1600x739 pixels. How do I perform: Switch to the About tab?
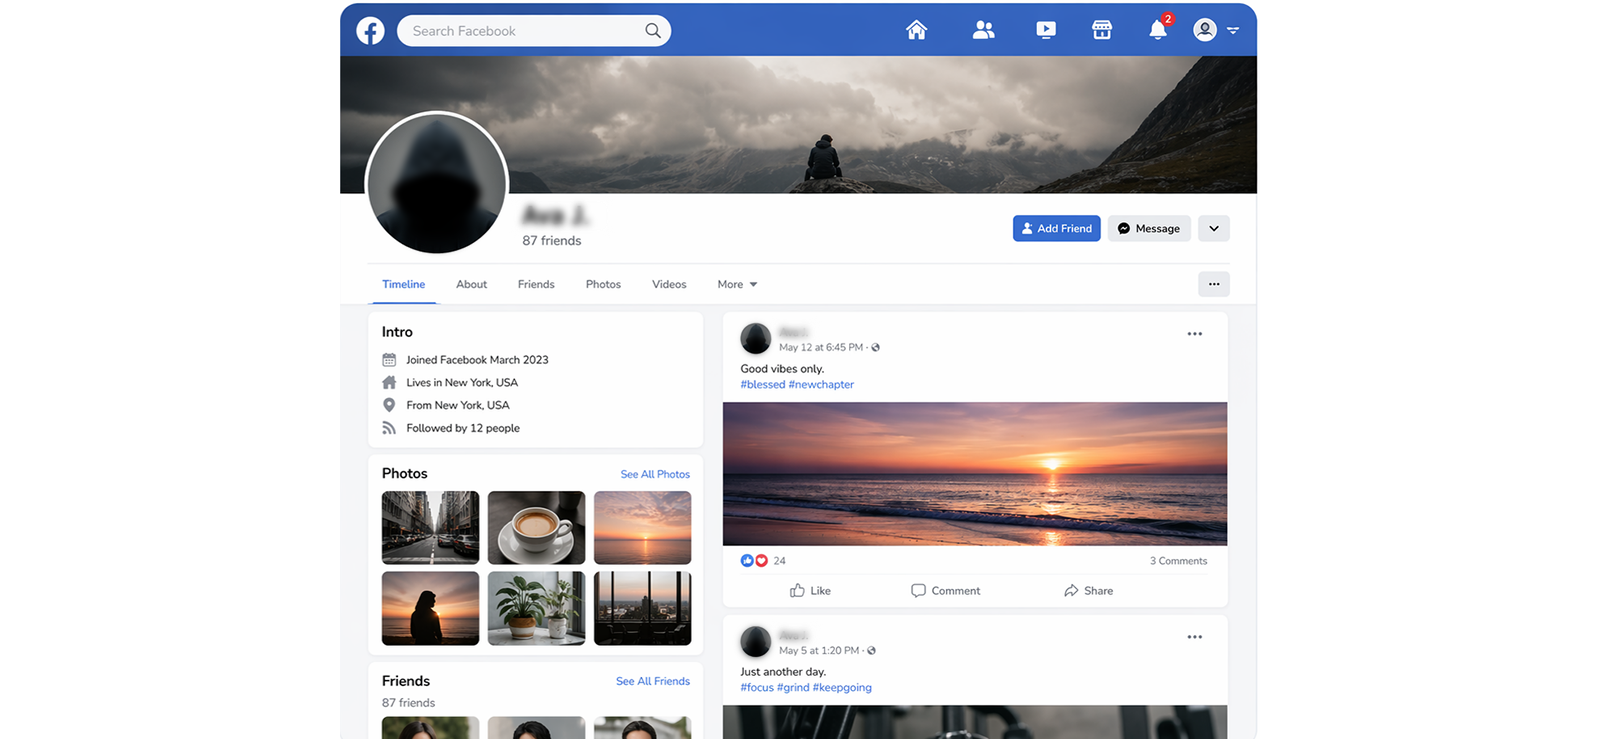click(x=471, y=285)
